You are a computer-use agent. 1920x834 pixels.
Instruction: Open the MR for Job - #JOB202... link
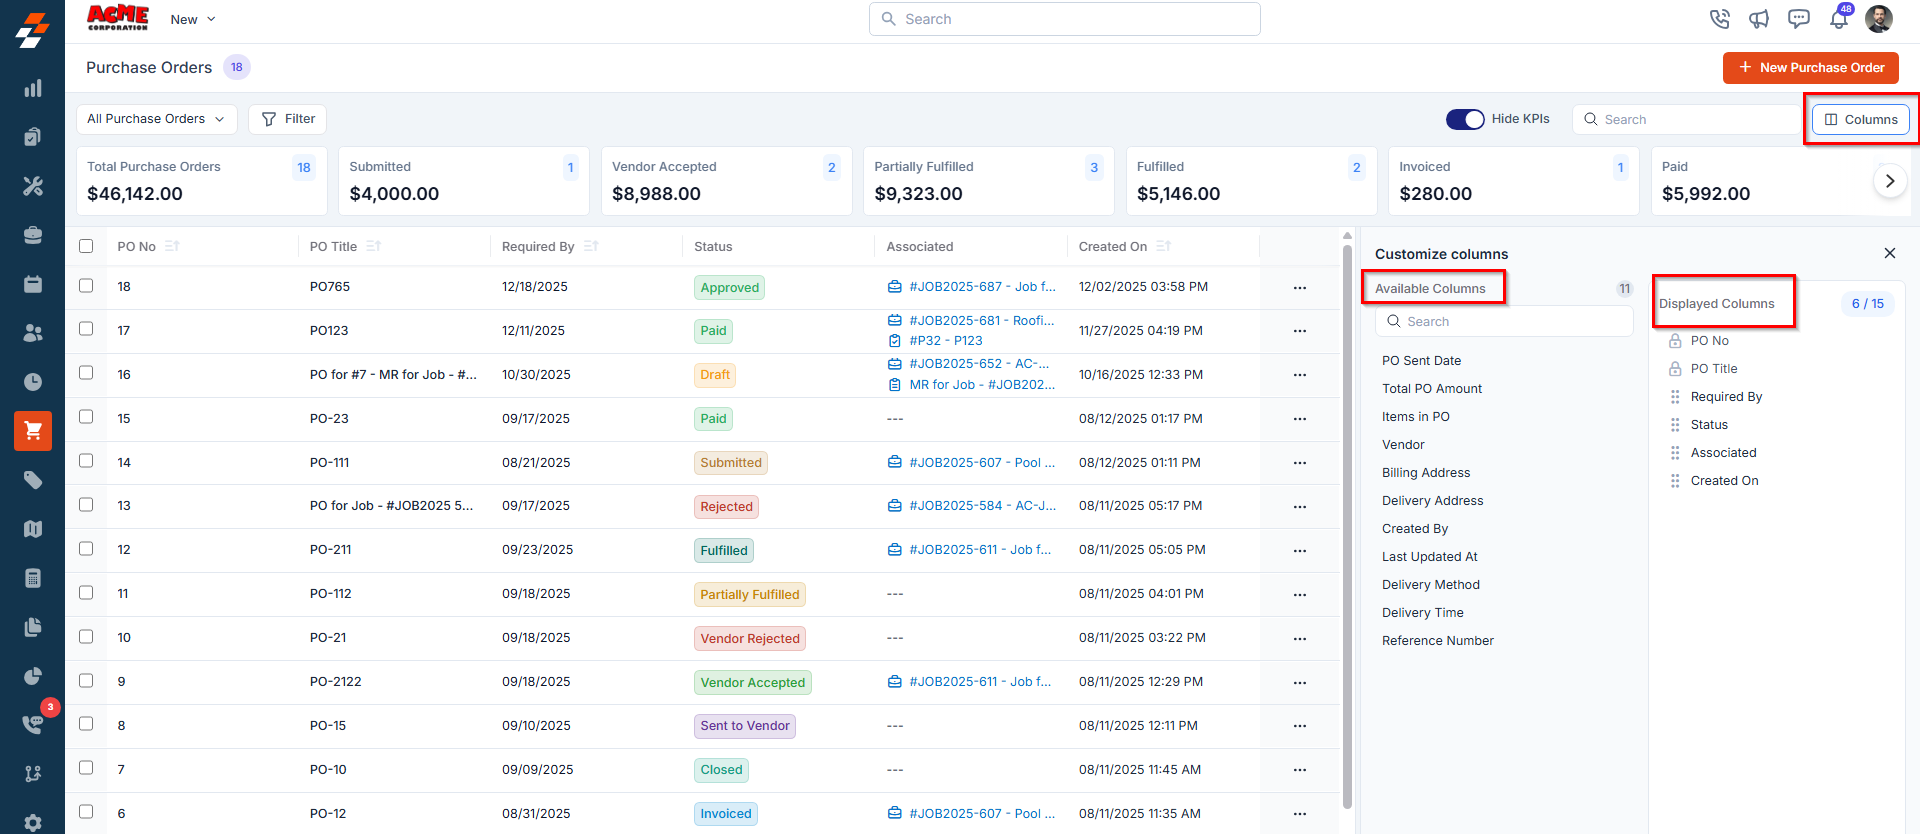[x=982, y=385]
